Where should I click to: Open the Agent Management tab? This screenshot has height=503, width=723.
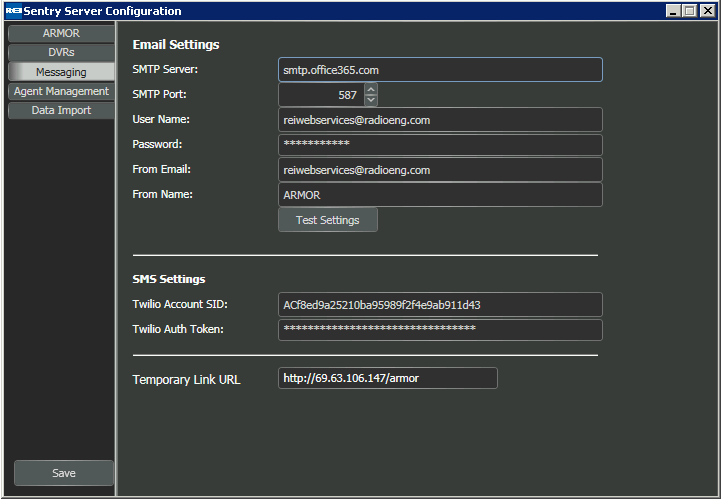coord(61,91)
